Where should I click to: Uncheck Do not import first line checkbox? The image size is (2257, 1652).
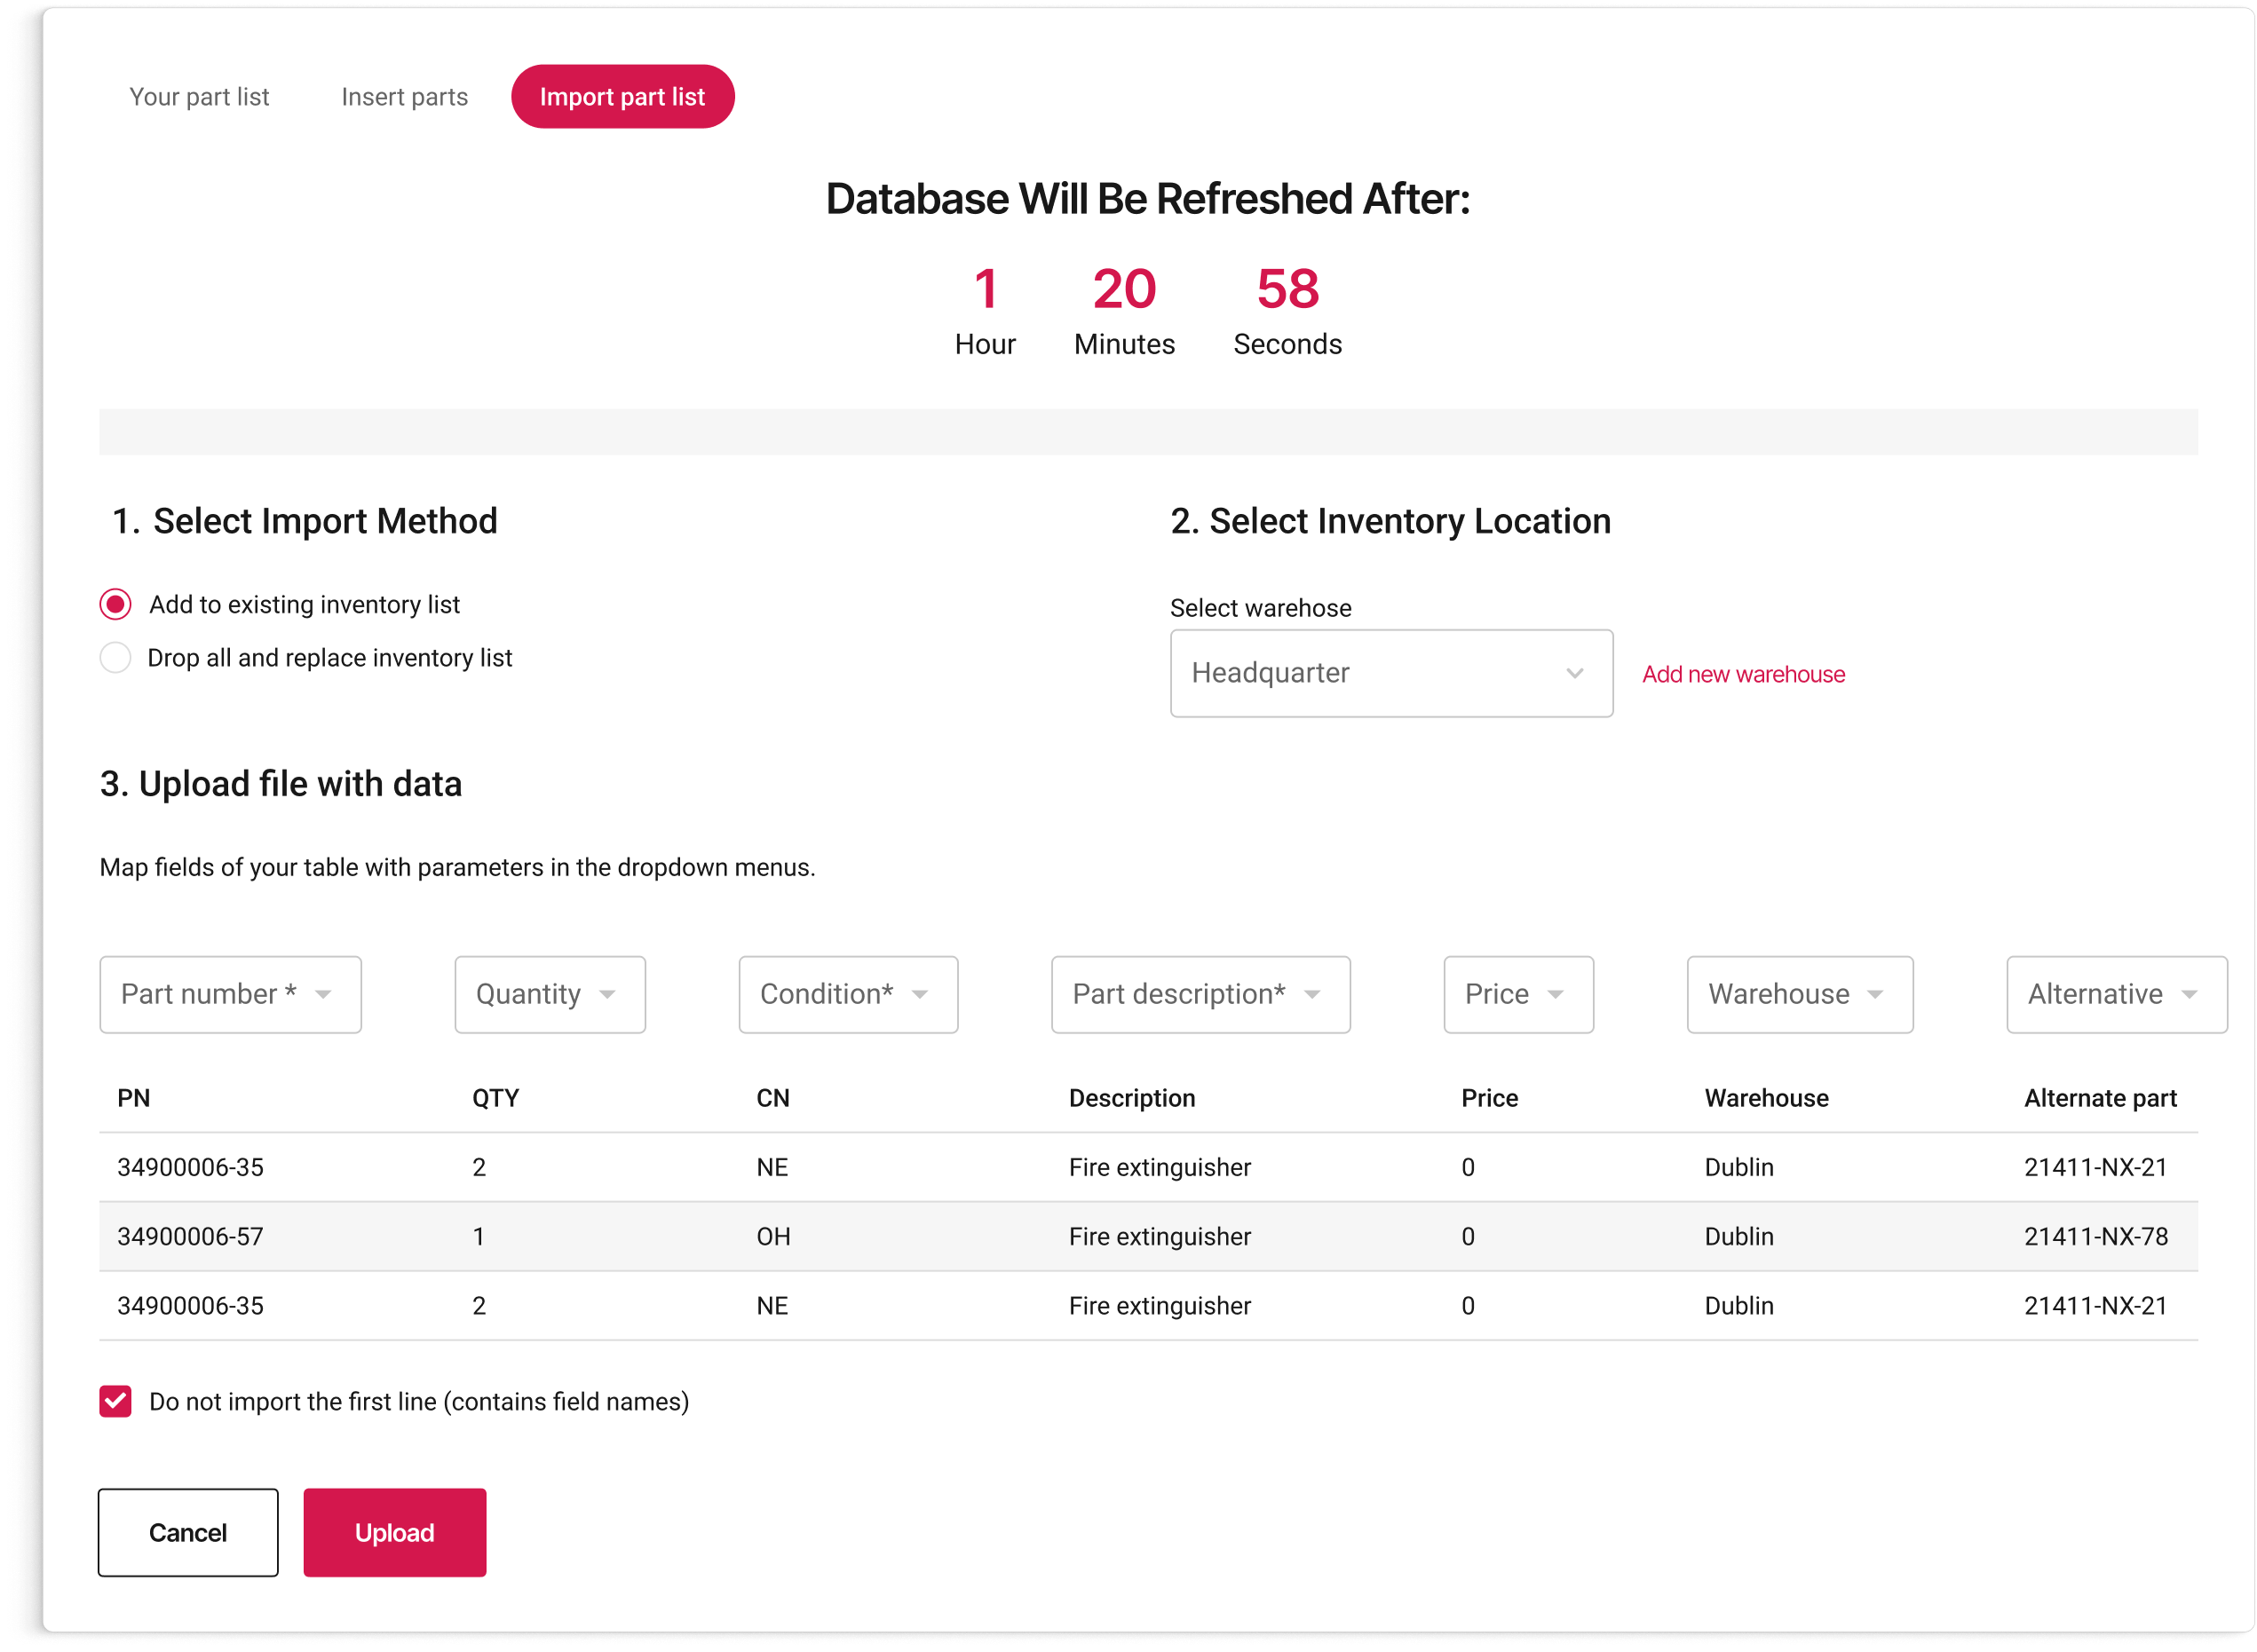point(116,1401)
